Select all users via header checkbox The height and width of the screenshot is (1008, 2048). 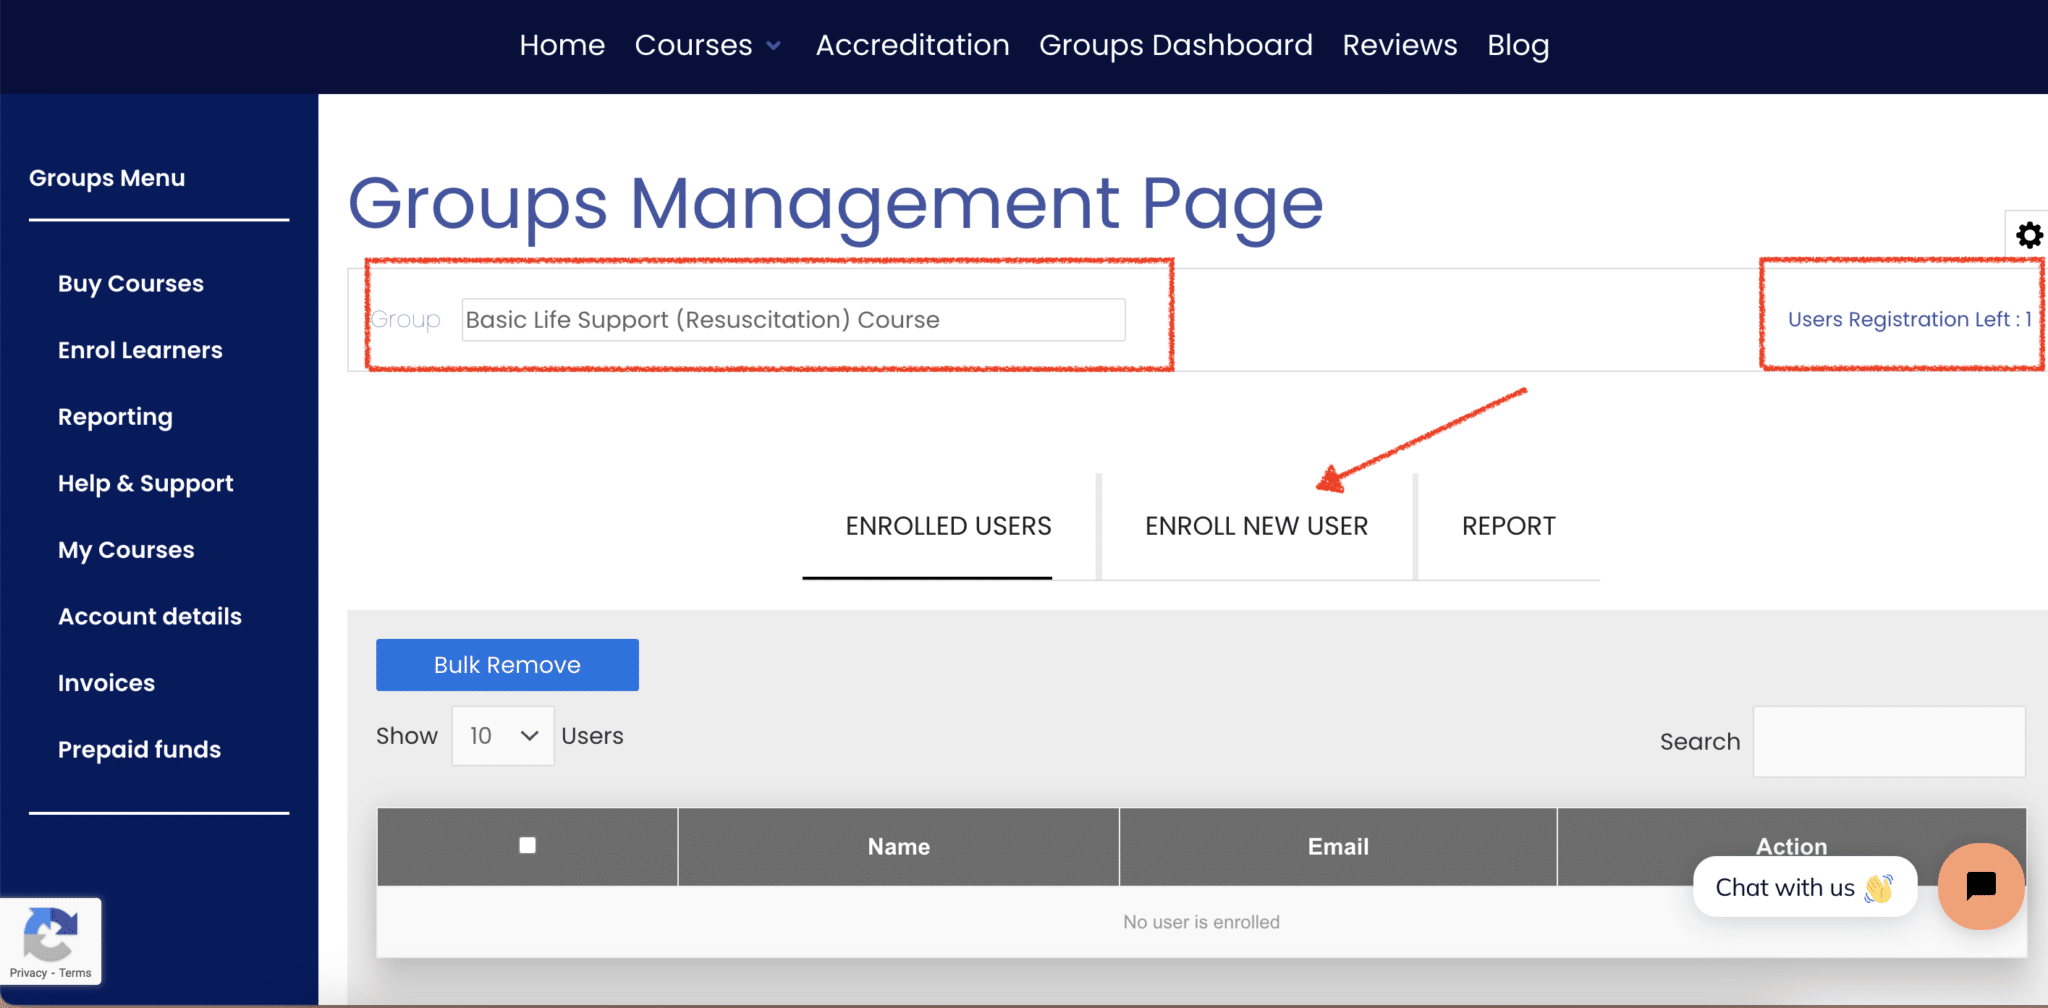527,845
